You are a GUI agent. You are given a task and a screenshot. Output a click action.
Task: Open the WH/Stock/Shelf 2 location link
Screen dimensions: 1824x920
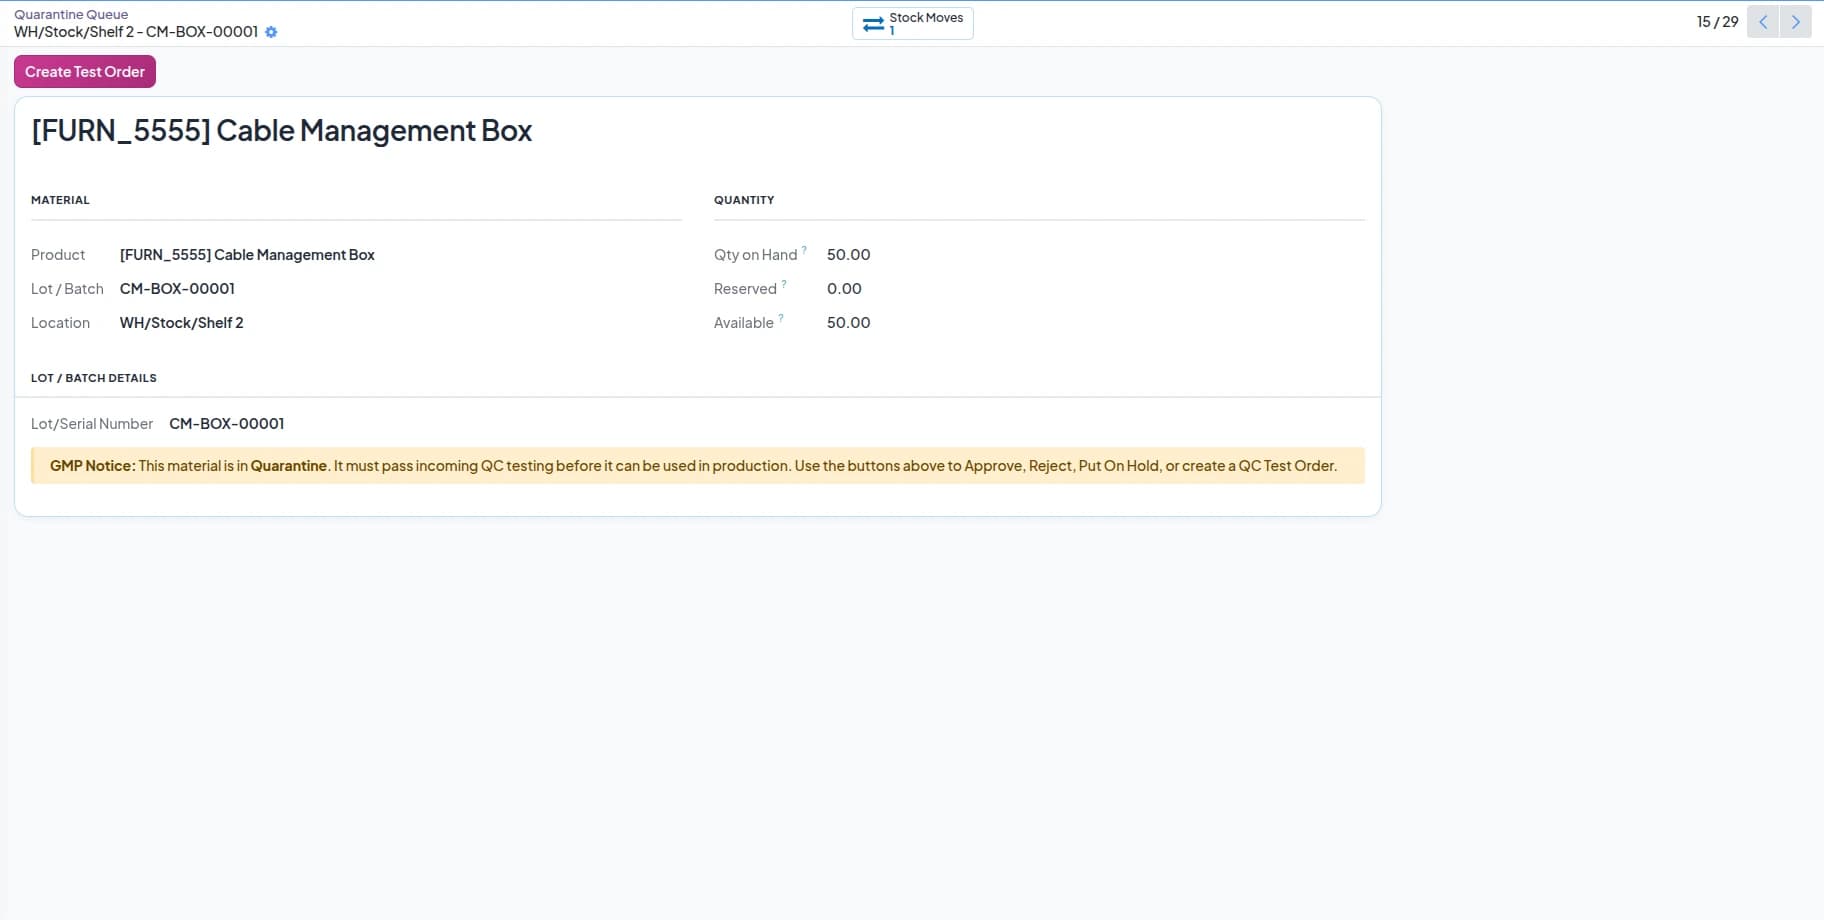182,323
